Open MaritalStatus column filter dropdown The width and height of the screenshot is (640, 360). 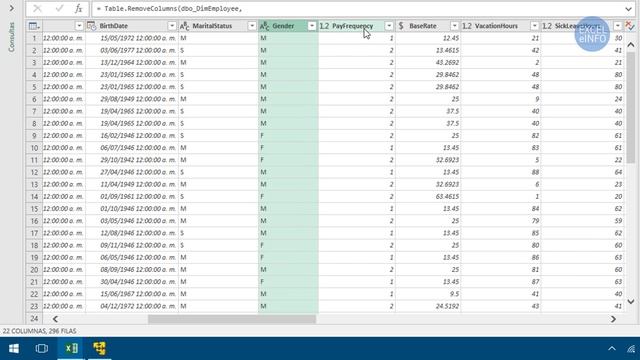pos(252,26)
